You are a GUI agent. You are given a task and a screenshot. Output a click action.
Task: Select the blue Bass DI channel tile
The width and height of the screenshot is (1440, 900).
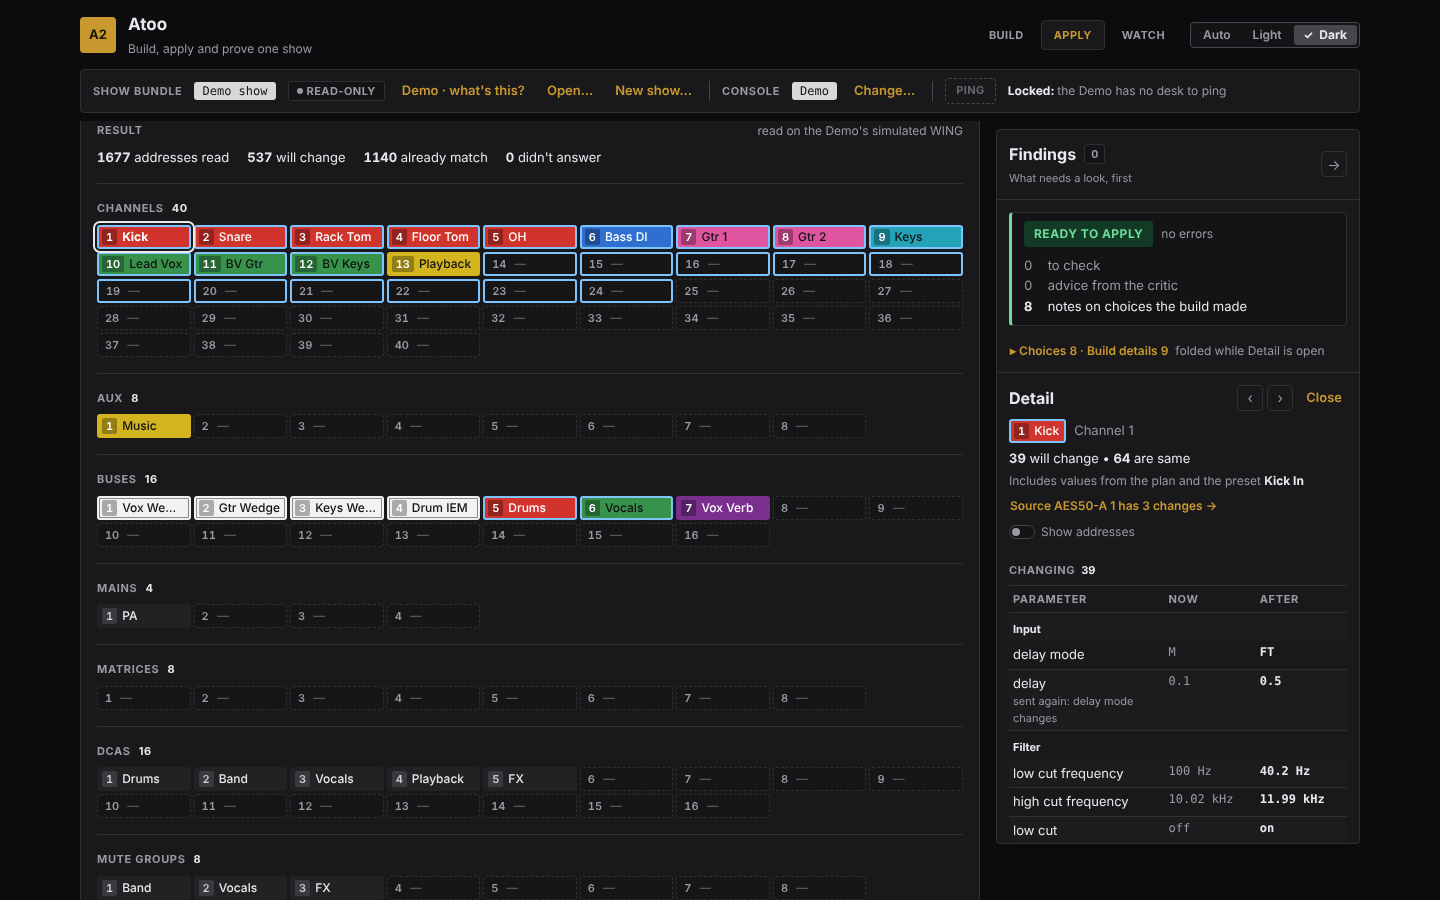626,237
